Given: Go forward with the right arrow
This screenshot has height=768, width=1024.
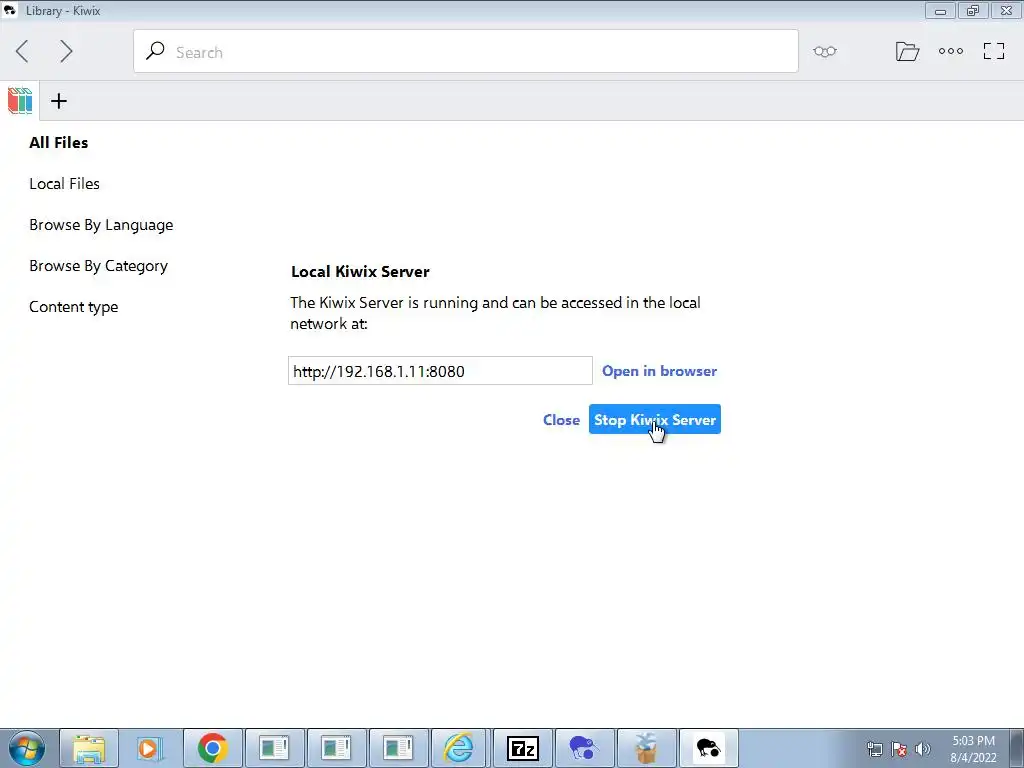Looking at the screenshot, I should (x=66, y=51).
